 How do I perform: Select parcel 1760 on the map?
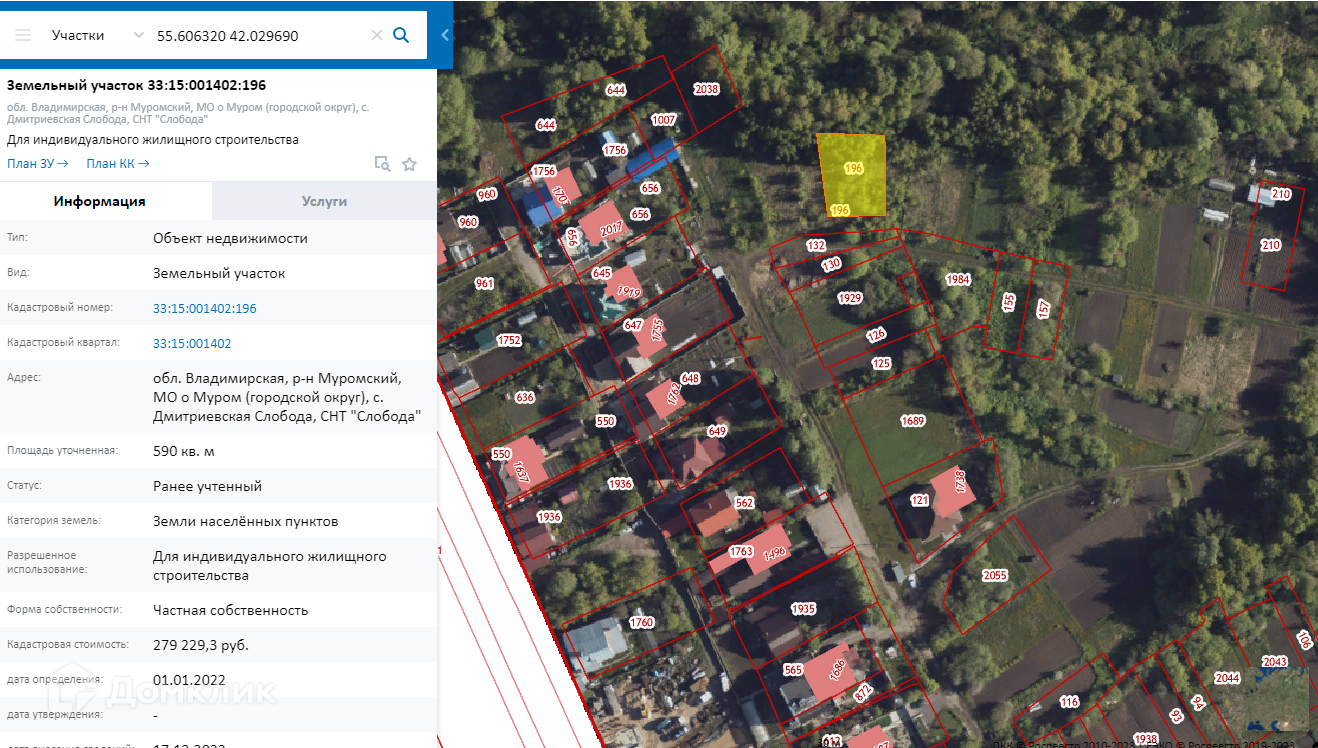point(641,623)
